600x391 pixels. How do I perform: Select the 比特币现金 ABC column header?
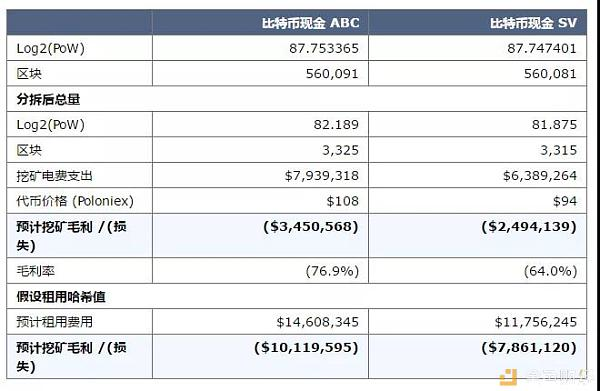[x=310, y=23]
